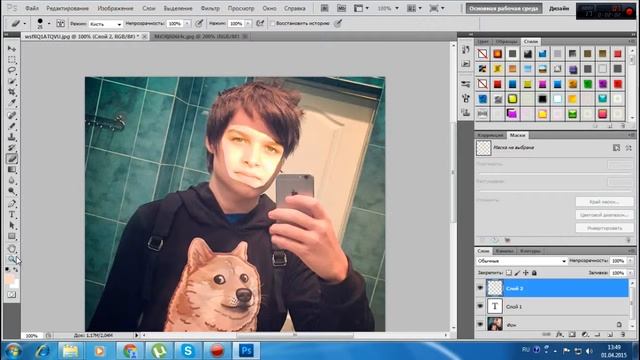Viewport: 640px width, 360px height.
Task: Create a new adjustment layer
Action: [585, 335]
